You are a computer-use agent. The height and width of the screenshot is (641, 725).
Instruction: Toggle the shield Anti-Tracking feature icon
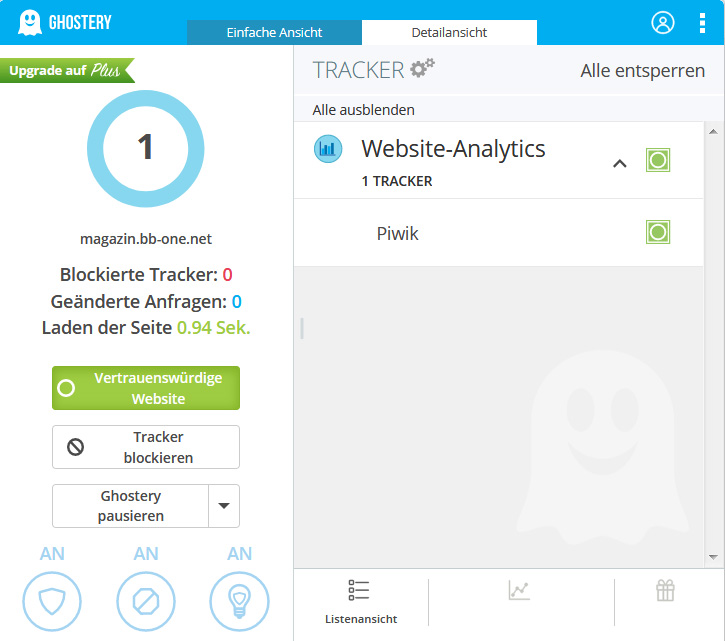pos(52,601)
